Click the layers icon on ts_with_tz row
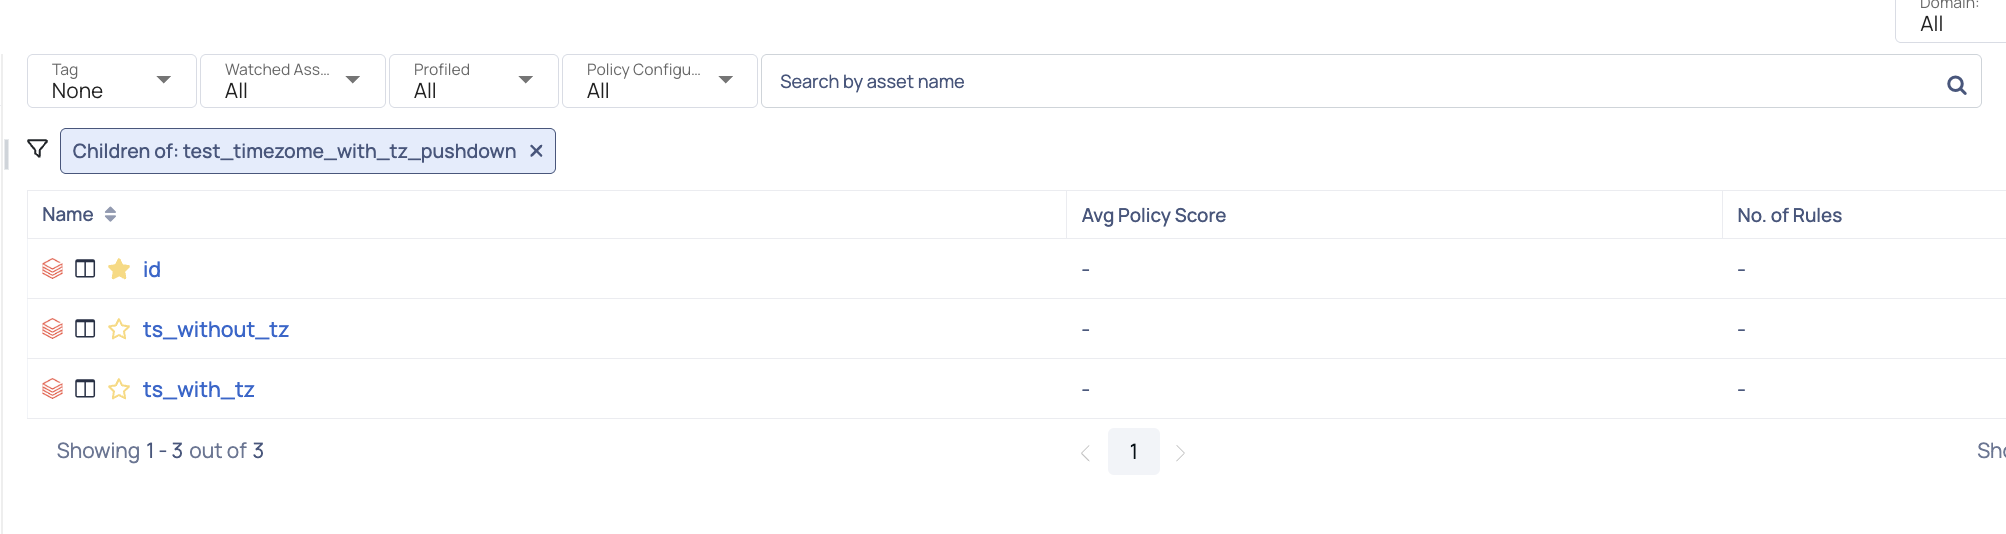2006x534 pixels. 53,388
